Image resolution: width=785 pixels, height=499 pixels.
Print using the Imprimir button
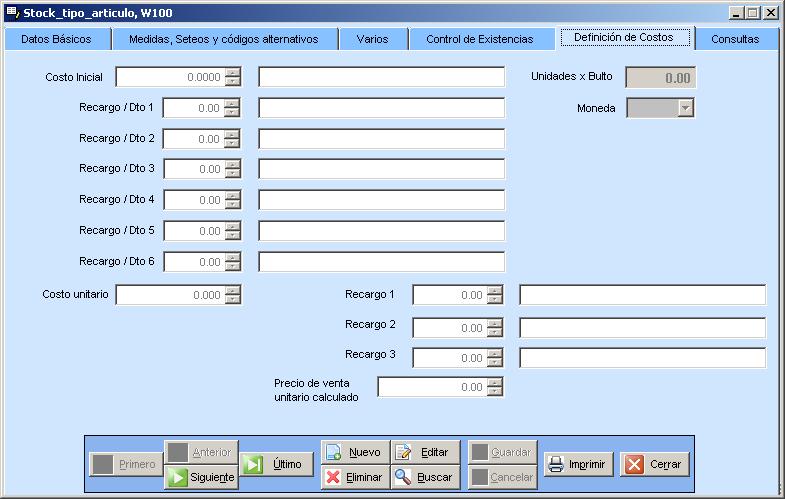click(x=578, y=464)
